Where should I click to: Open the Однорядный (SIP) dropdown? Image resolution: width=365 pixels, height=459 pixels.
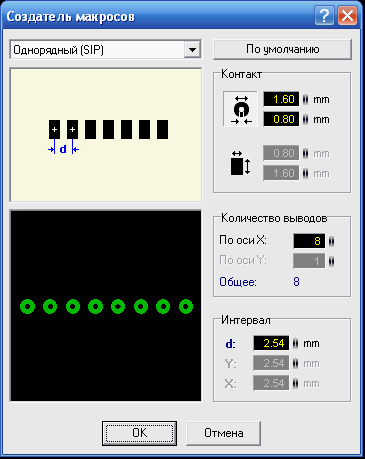tap(106, 50)
